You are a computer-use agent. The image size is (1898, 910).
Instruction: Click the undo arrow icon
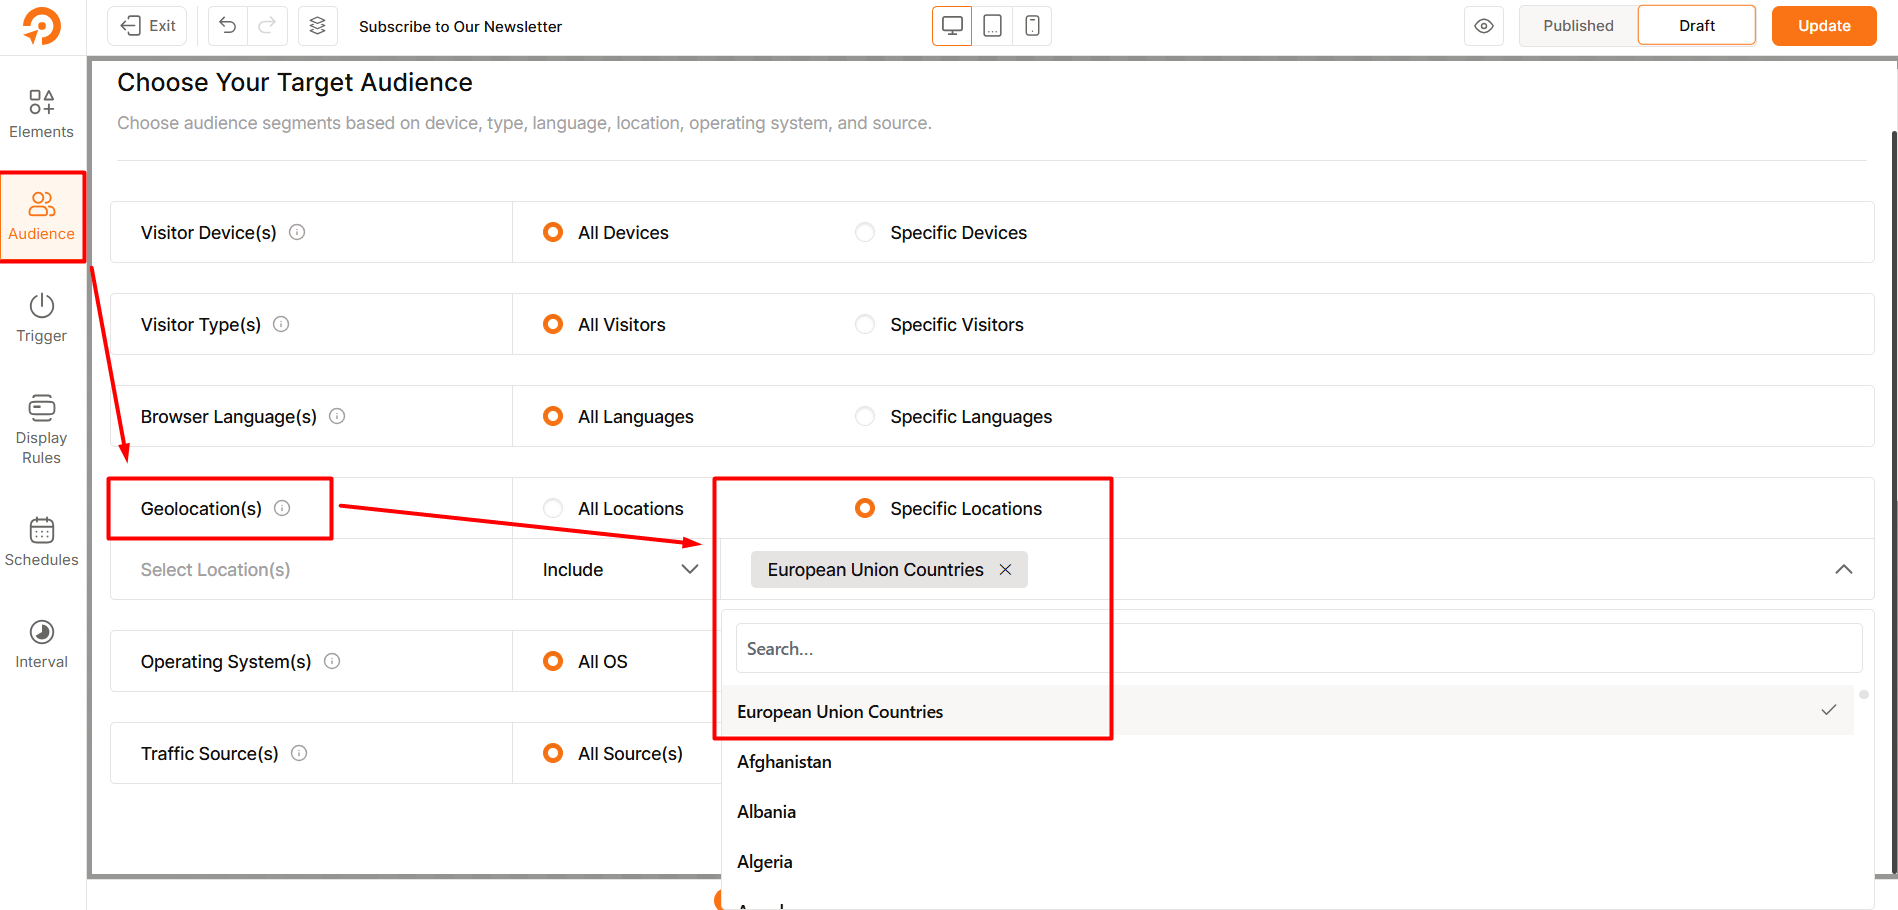point(228,26)
